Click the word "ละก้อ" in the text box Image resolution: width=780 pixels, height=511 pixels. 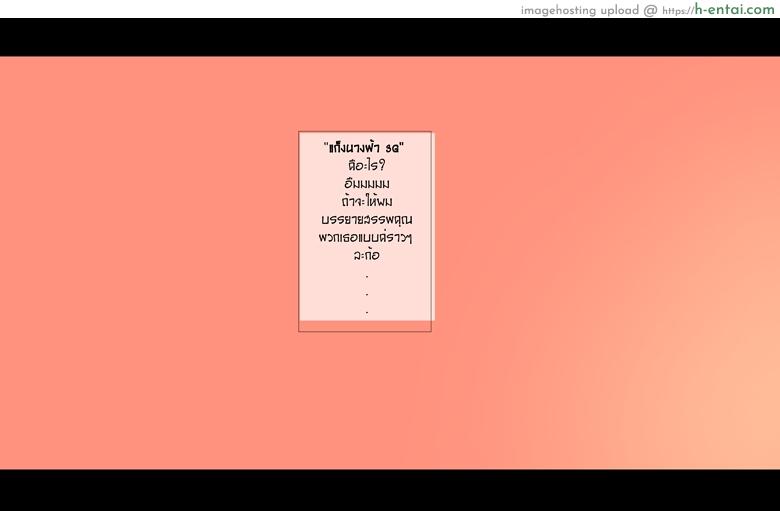tap(366, 256)
